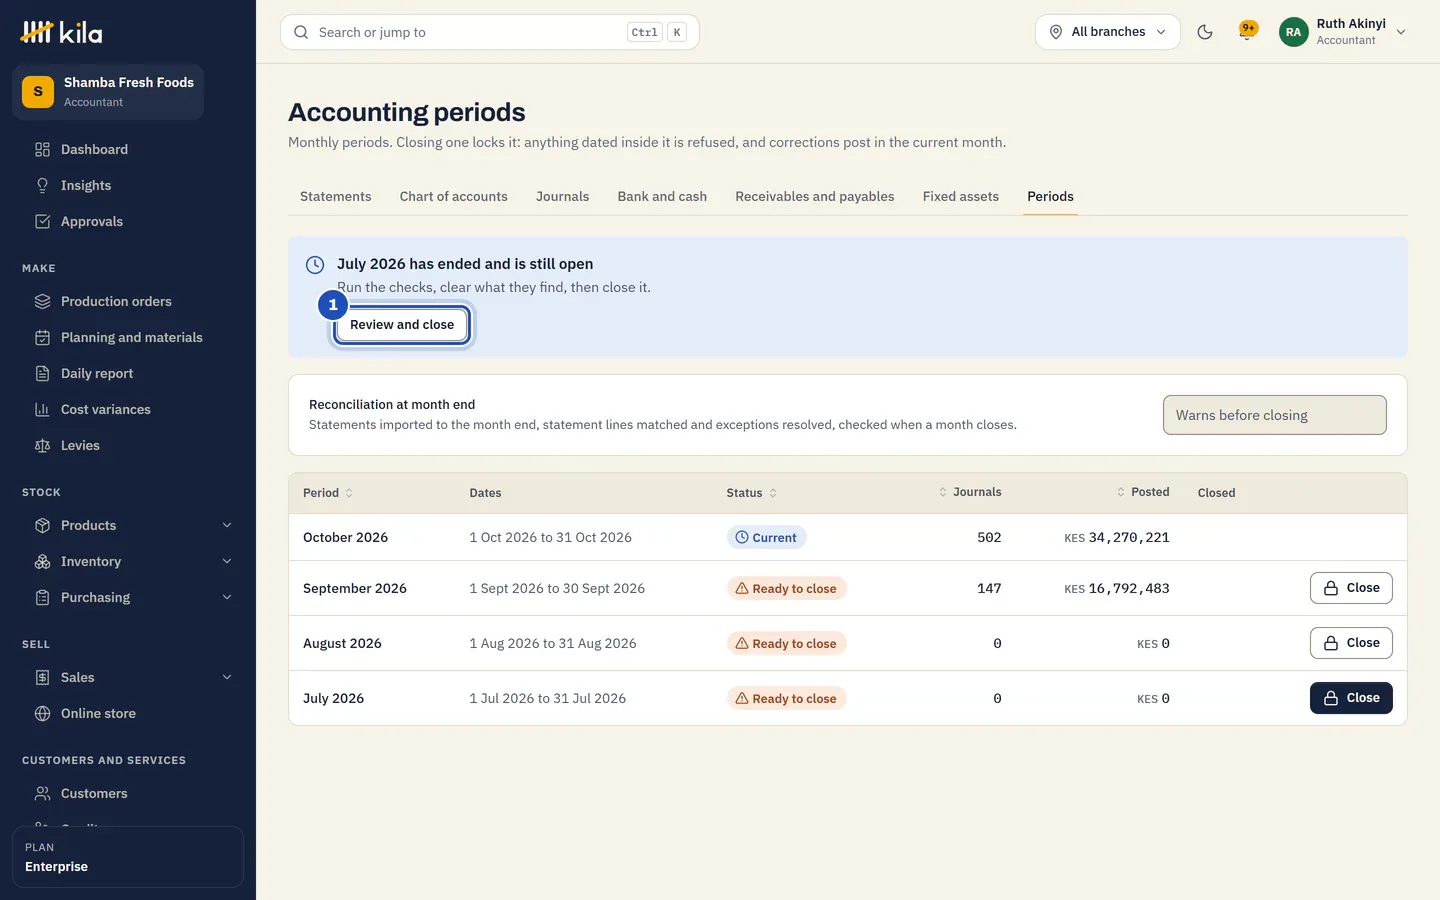Toggle dark mode moon icon

click(1205, 32)
